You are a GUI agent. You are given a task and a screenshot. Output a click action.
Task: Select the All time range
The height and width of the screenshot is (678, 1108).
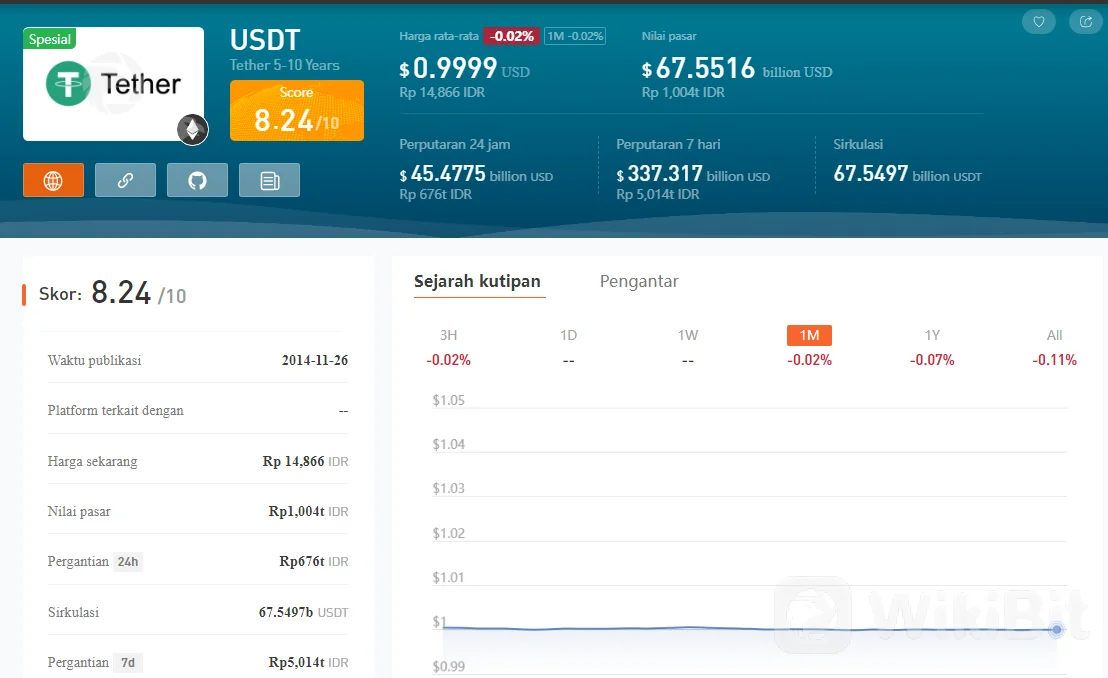coord(1054,335)
